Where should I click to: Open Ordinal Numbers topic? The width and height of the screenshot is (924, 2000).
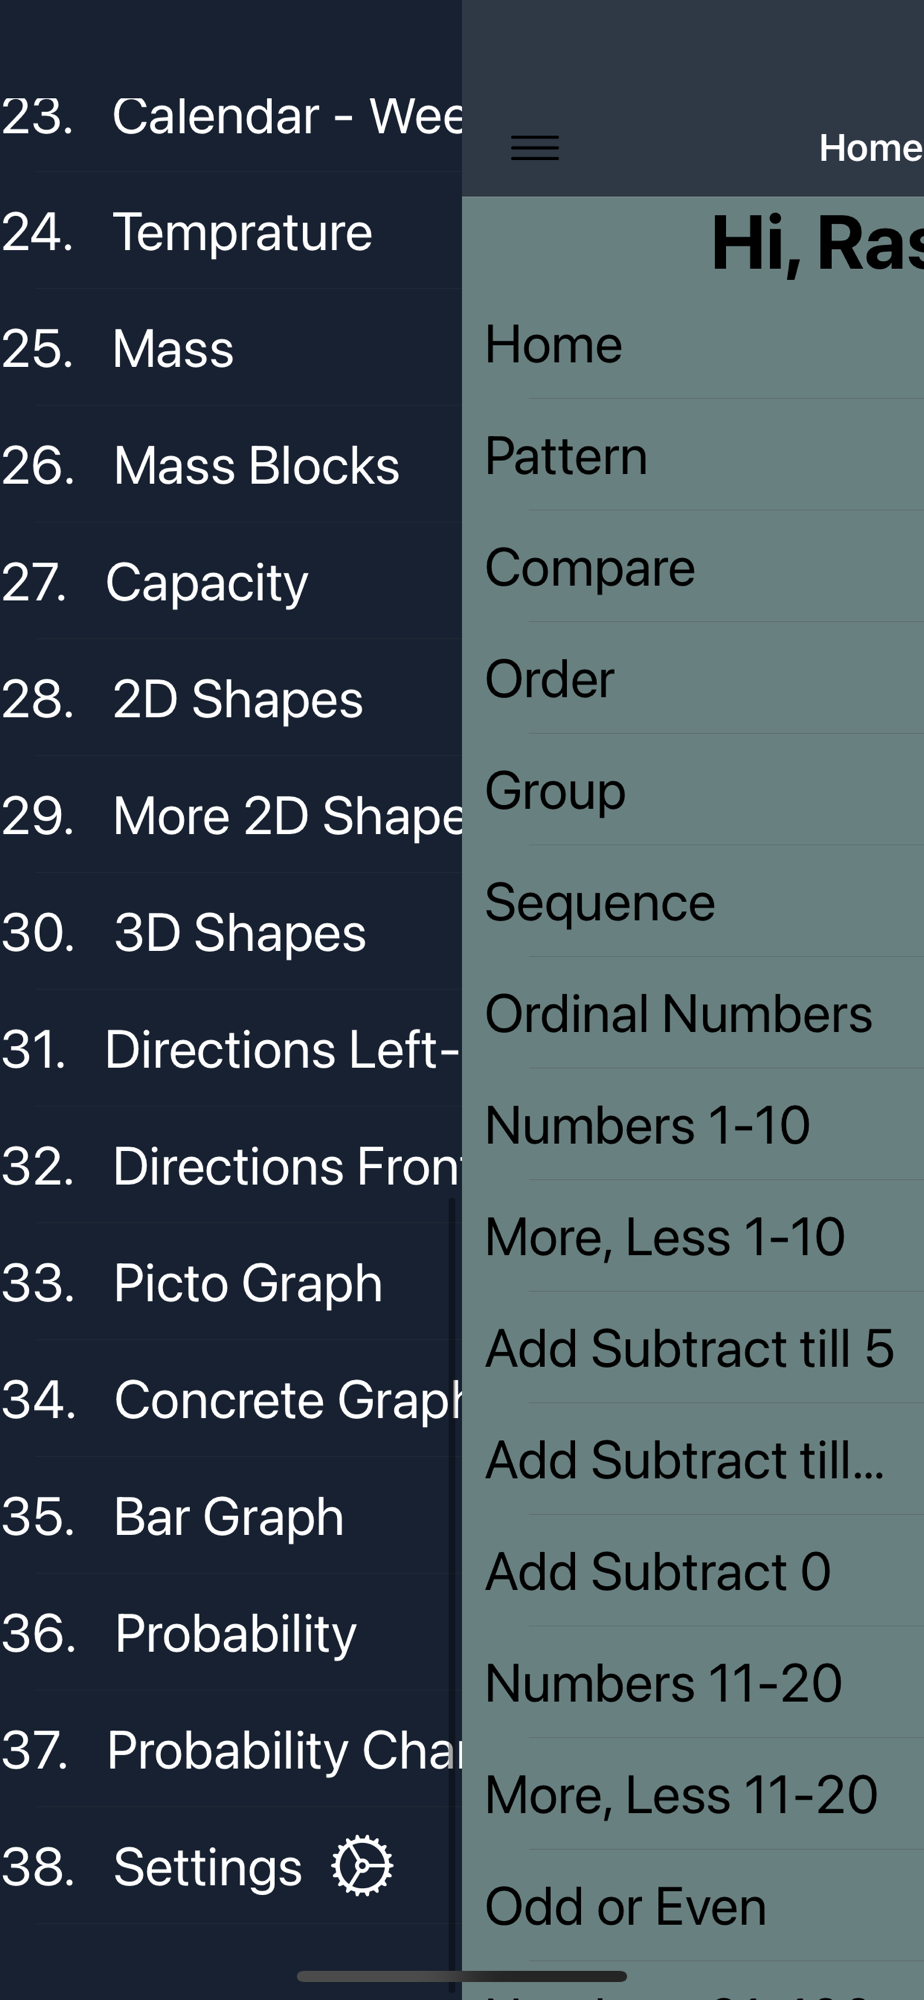[x=678, y=1014]
